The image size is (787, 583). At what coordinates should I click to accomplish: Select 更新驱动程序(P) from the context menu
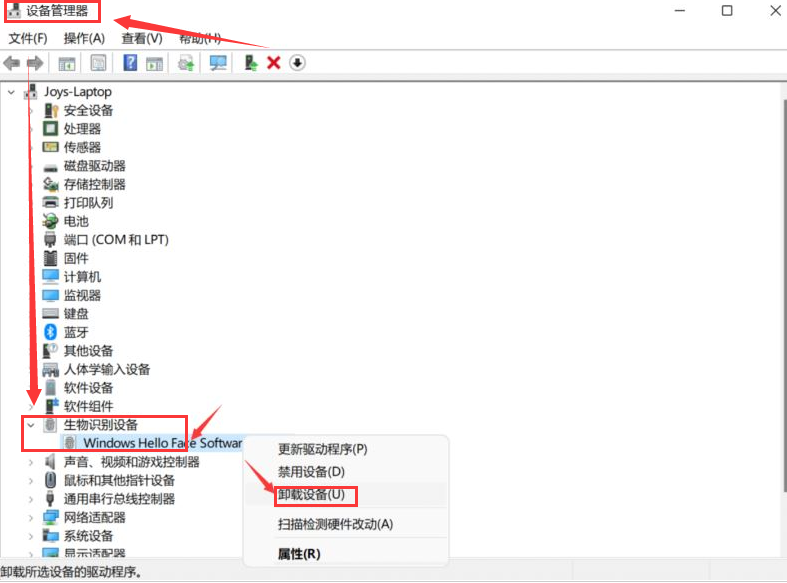322,449
